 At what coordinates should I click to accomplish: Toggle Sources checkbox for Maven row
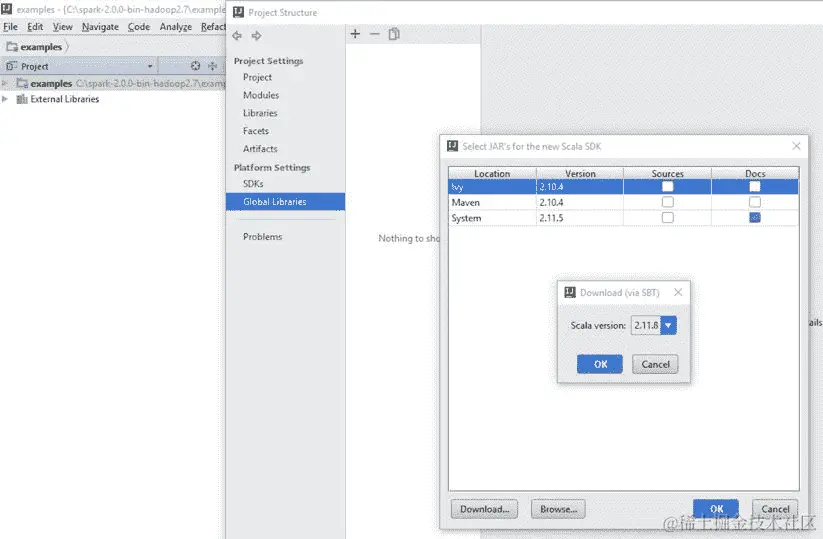[x=668, y=202]
